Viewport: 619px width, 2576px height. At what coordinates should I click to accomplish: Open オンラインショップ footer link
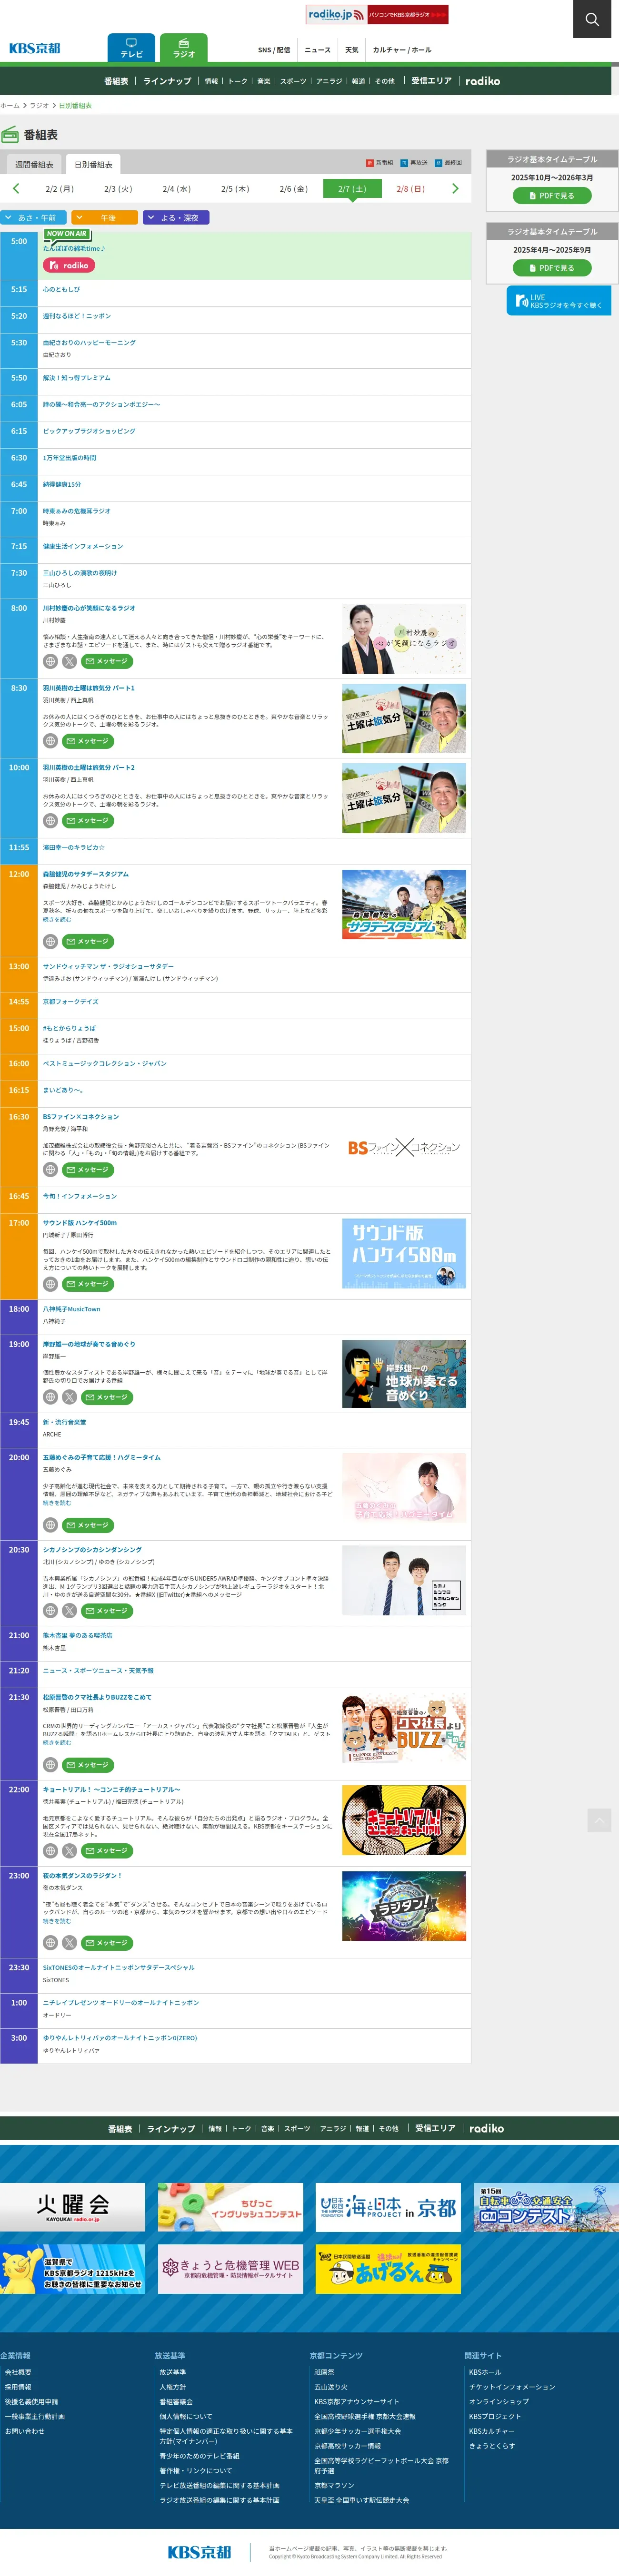coord(499,2402)
